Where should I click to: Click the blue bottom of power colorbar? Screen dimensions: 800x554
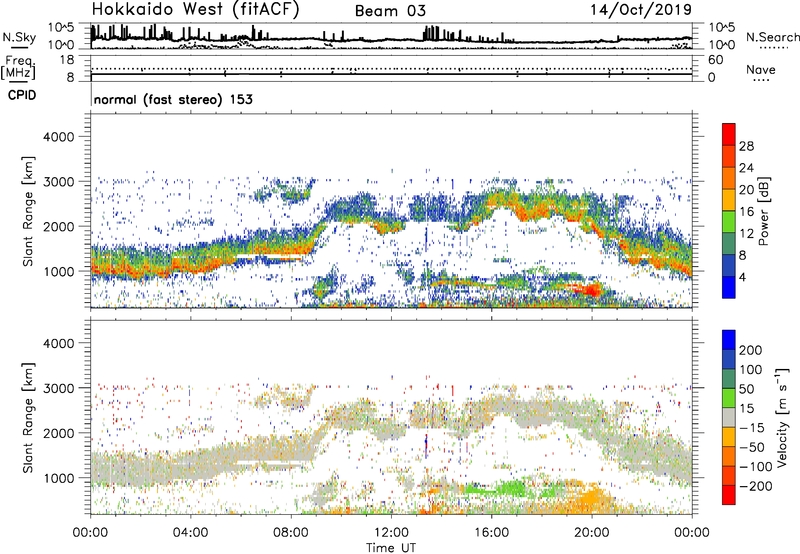tap(729, 287)
